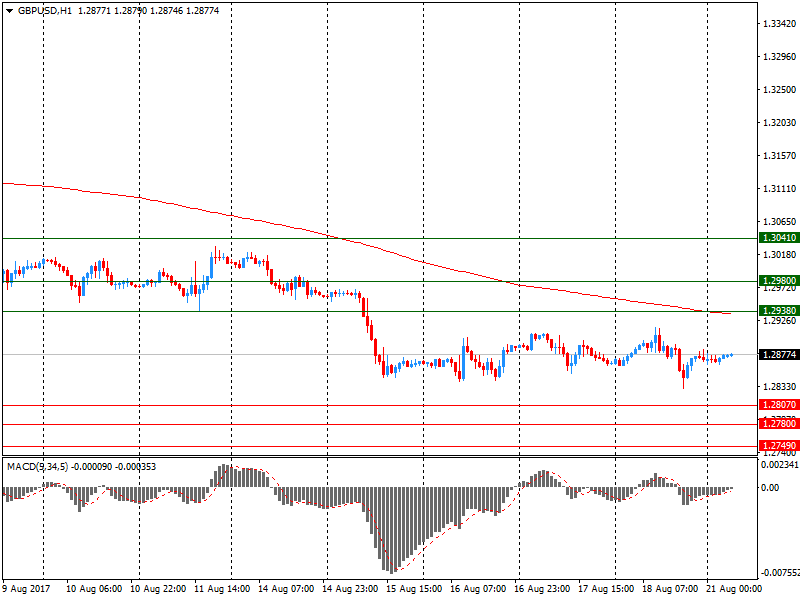Screen dimensions: 800x600
Task: Click the 1.32960 price scale value
Action: (780, 57)
